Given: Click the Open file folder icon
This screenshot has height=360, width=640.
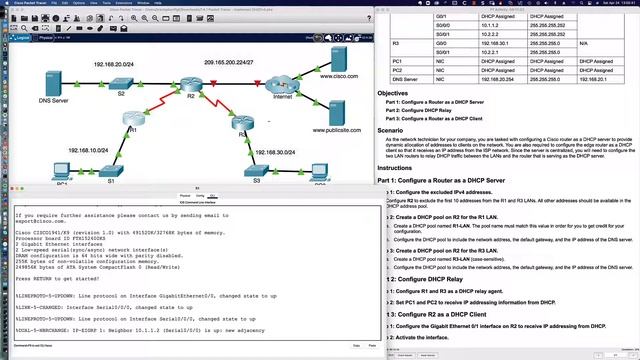Looking at the screenshot, I should point(24,18).
